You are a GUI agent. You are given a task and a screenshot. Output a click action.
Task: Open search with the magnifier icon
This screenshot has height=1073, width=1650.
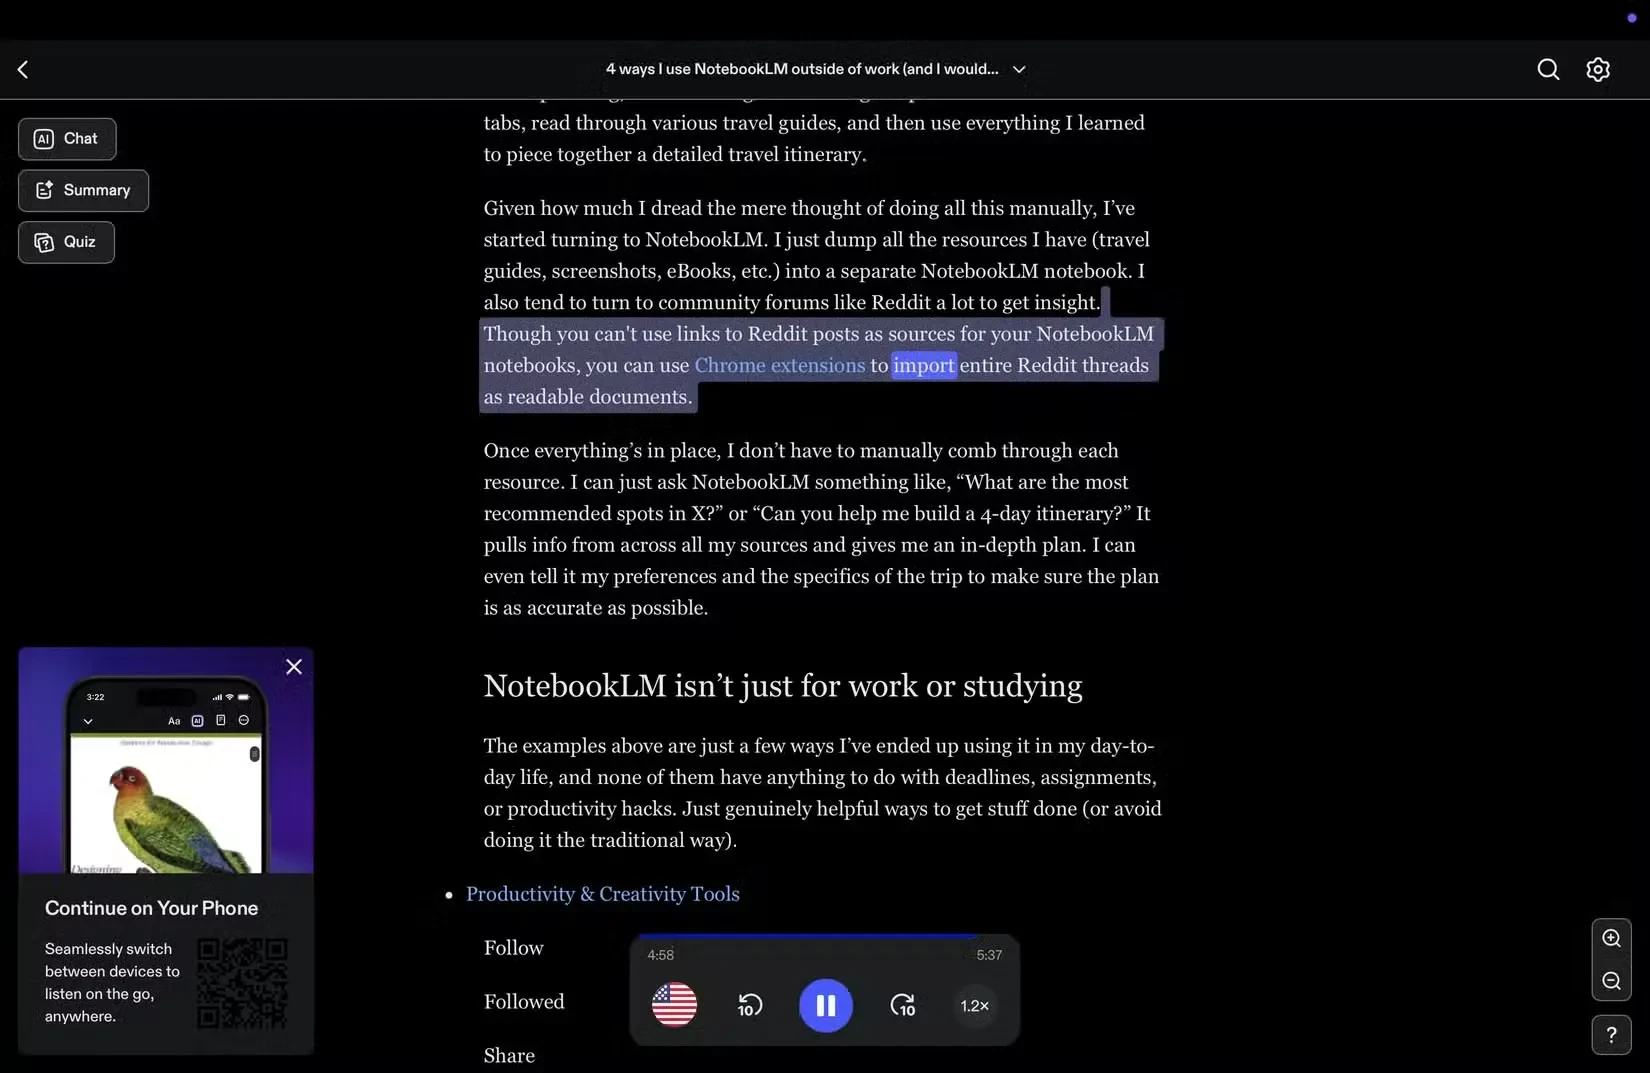[x=1548, y=69]
